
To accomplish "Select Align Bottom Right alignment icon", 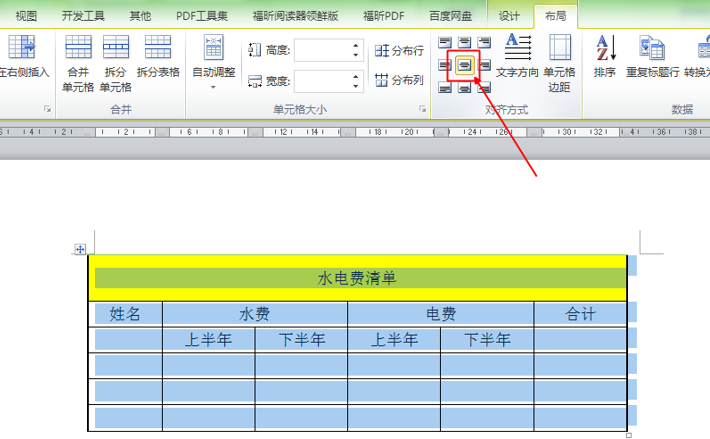I will 484,87.
